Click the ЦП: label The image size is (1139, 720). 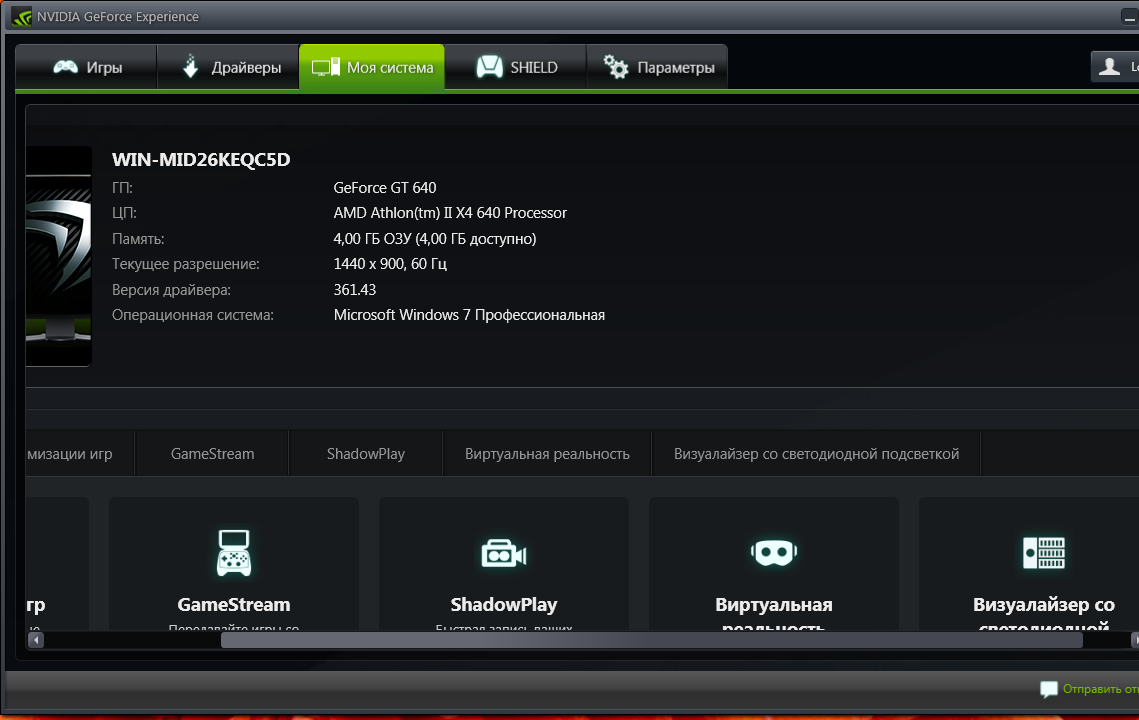(x=124, y=213)
